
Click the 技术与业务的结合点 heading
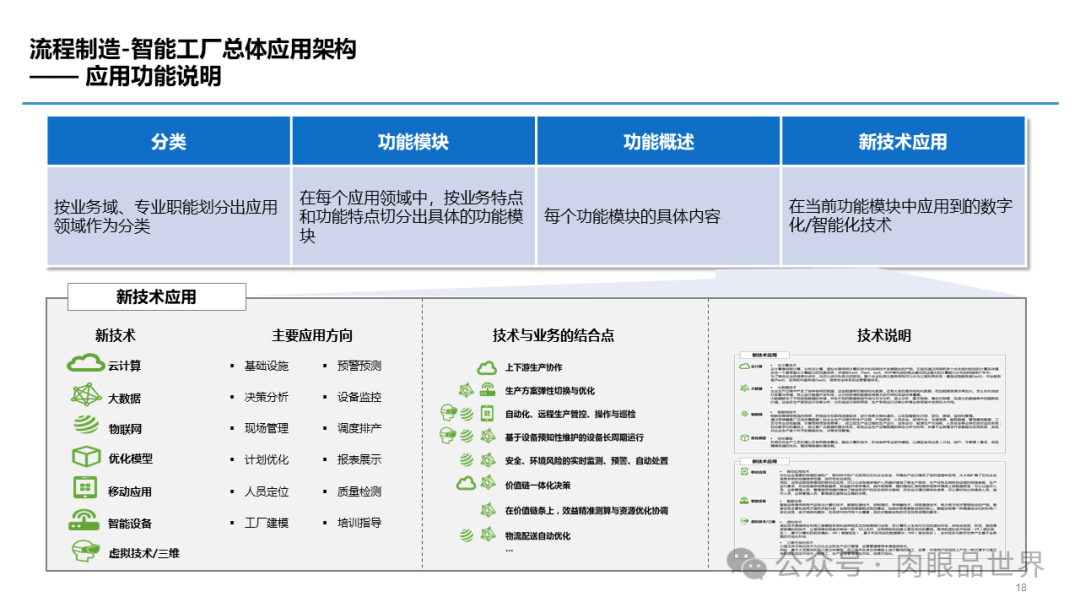pyautogui.click(x=553, y=335)
